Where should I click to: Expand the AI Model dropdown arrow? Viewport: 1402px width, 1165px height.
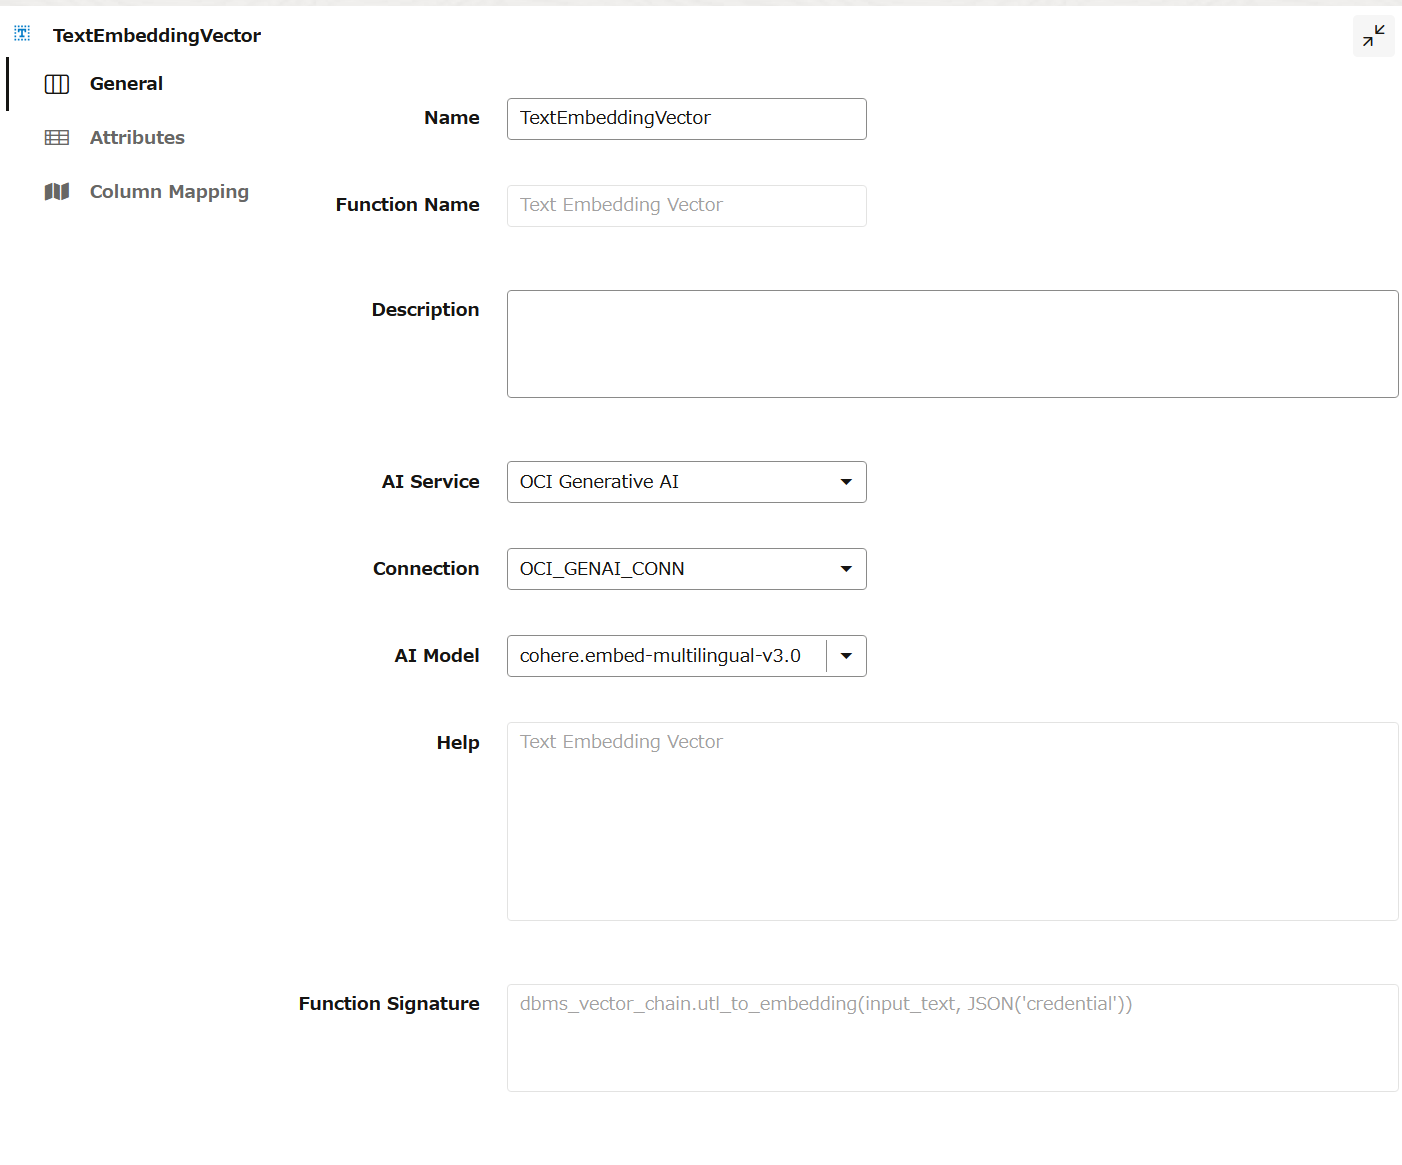(846, 656)
